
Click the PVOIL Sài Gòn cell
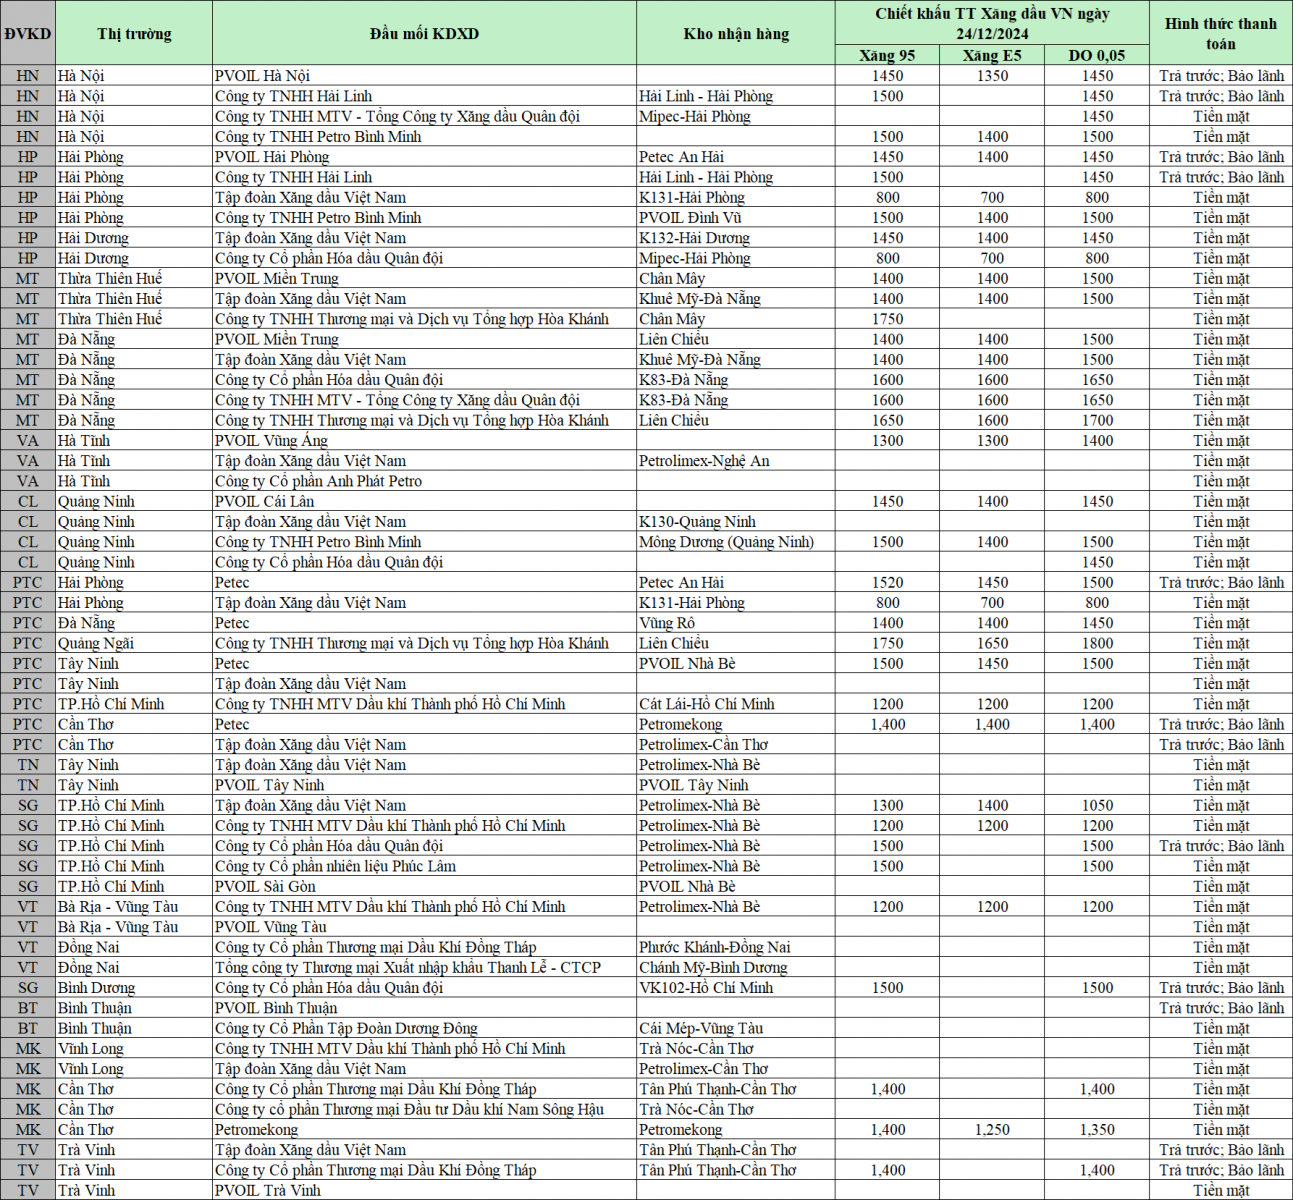coord(424,887)
